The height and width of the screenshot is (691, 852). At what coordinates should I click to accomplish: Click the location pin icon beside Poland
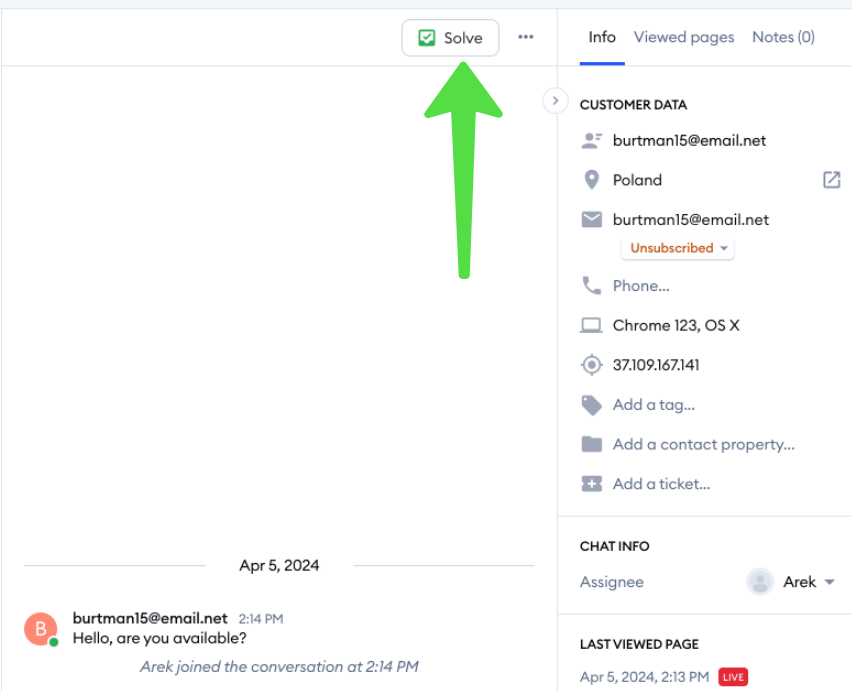[x=591, y=180]
